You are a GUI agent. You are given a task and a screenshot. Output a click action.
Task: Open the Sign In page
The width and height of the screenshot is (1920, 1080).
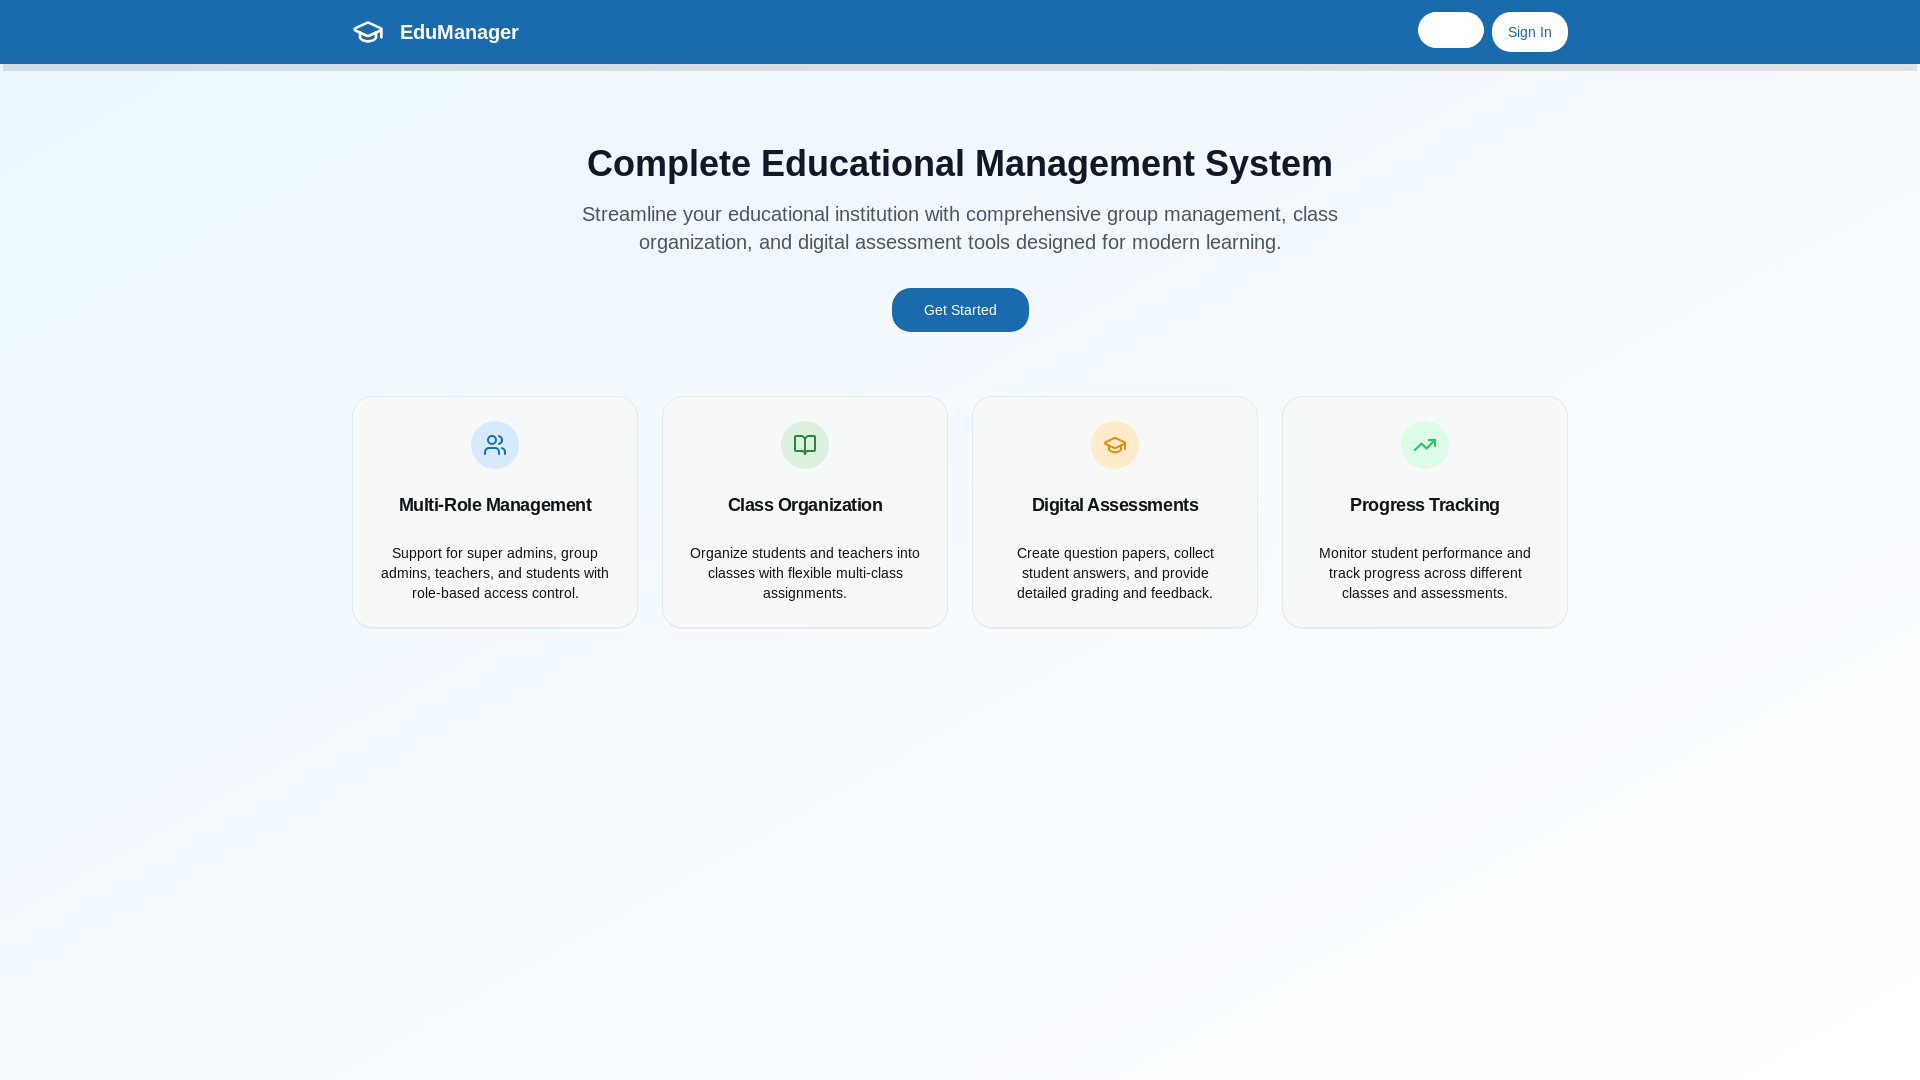point(1529,32)
